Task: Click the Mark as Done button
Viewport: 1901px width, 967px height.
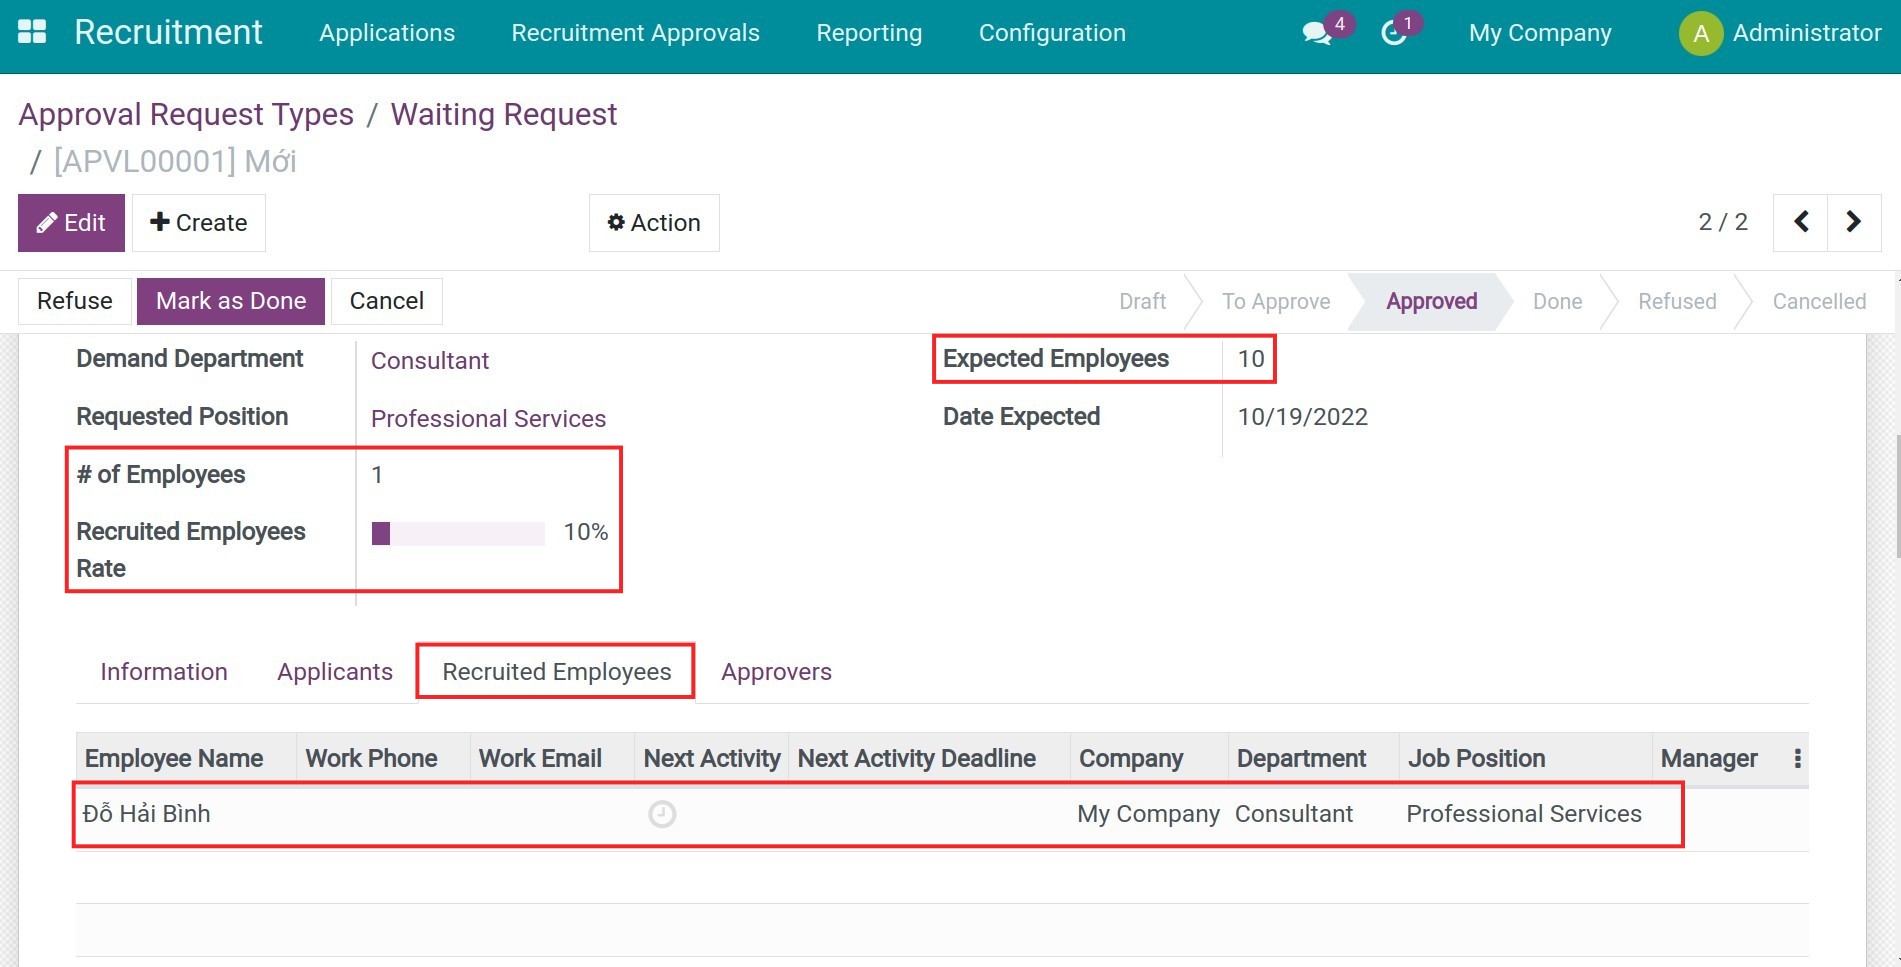Action: point(231,301)
